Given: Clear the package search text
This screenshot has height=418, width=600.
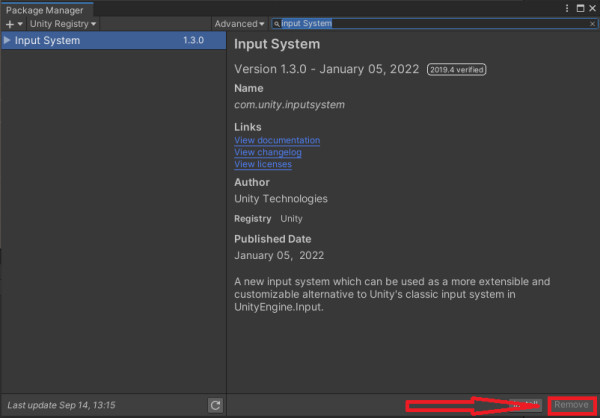Looking at the screenshot, I should (x=592, y=24).
